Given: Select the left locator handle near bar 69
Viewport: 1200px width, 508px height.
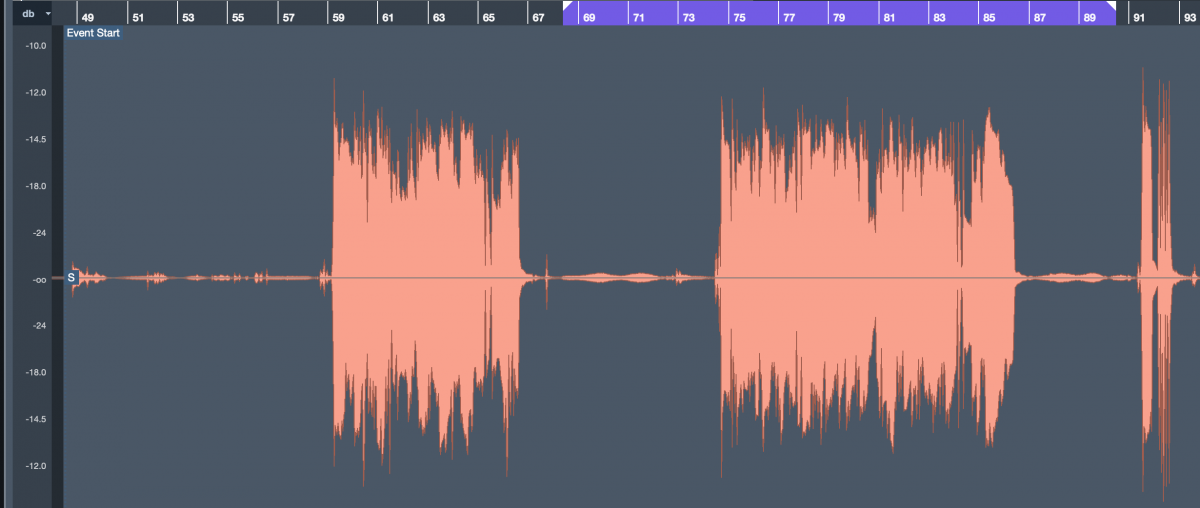Looking at the screenshot, I should click(x=568, y=7).
